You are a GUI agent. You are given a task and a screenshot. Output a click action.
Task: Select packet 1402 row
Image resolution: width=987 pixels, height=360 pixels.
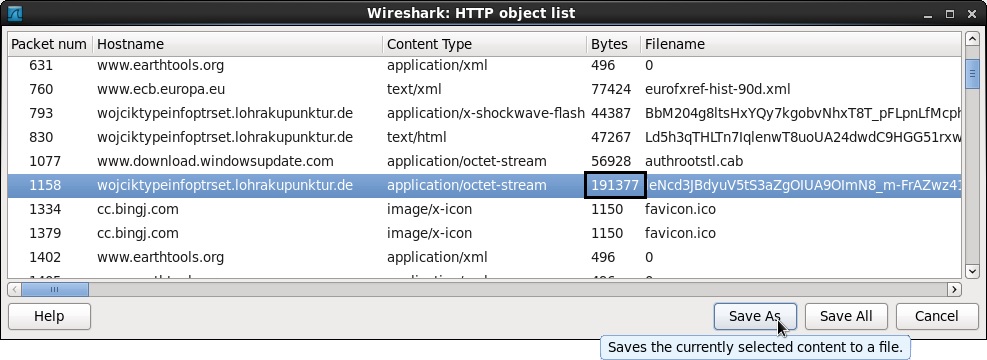[484, 257]
